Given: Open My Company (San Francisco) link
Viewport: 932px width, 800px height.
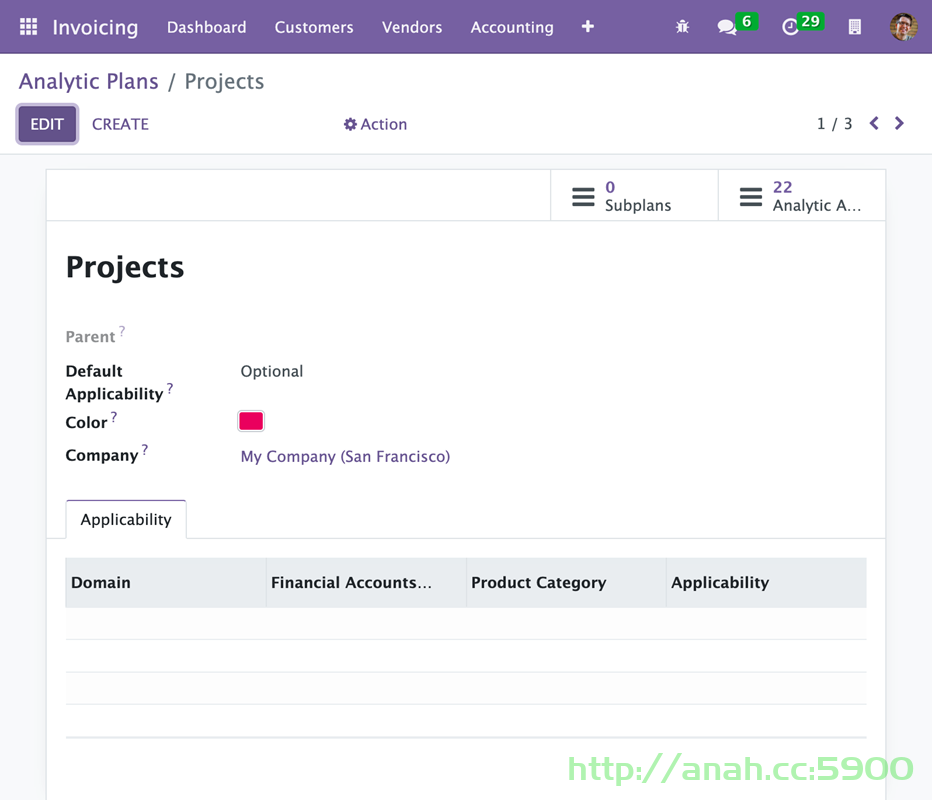Looking at the screenshot, I should point(345,456).
